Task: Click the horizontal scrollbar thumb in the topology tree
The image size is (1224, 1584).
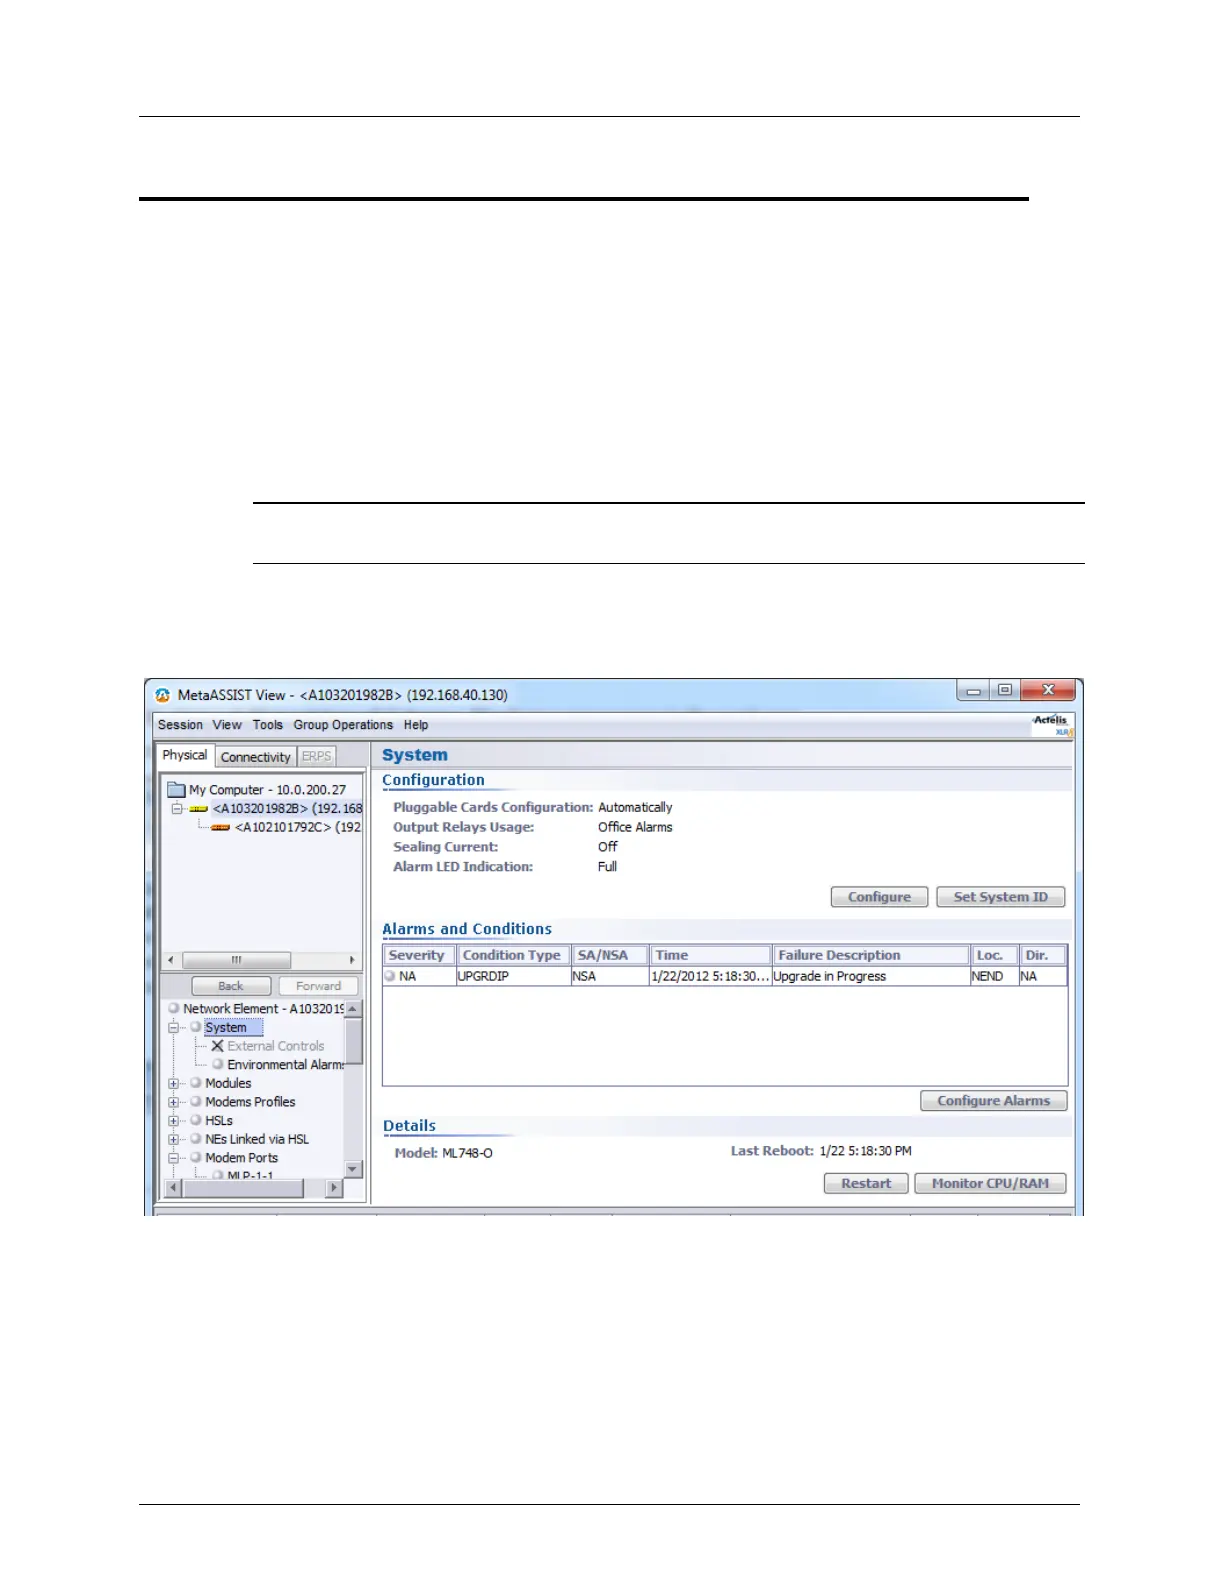Action: point(237,960)
